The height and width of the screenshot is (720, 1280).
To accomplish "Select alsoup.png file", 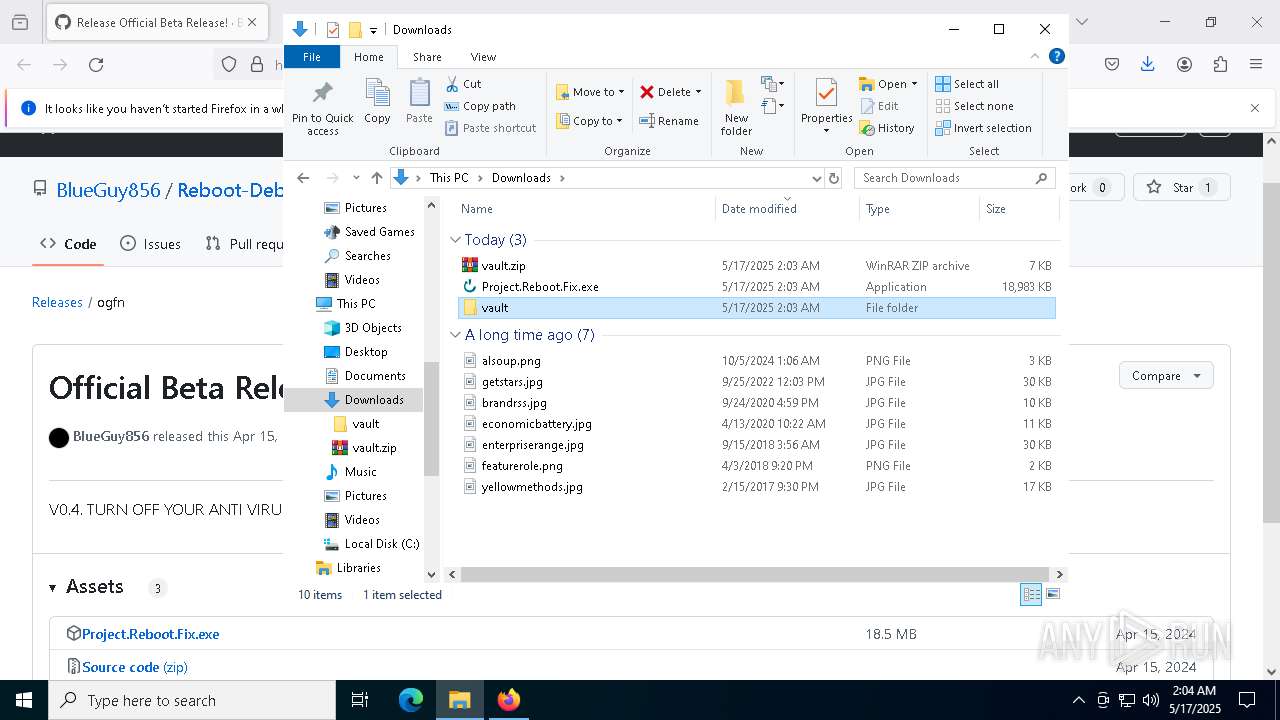I will click(757, 361).
